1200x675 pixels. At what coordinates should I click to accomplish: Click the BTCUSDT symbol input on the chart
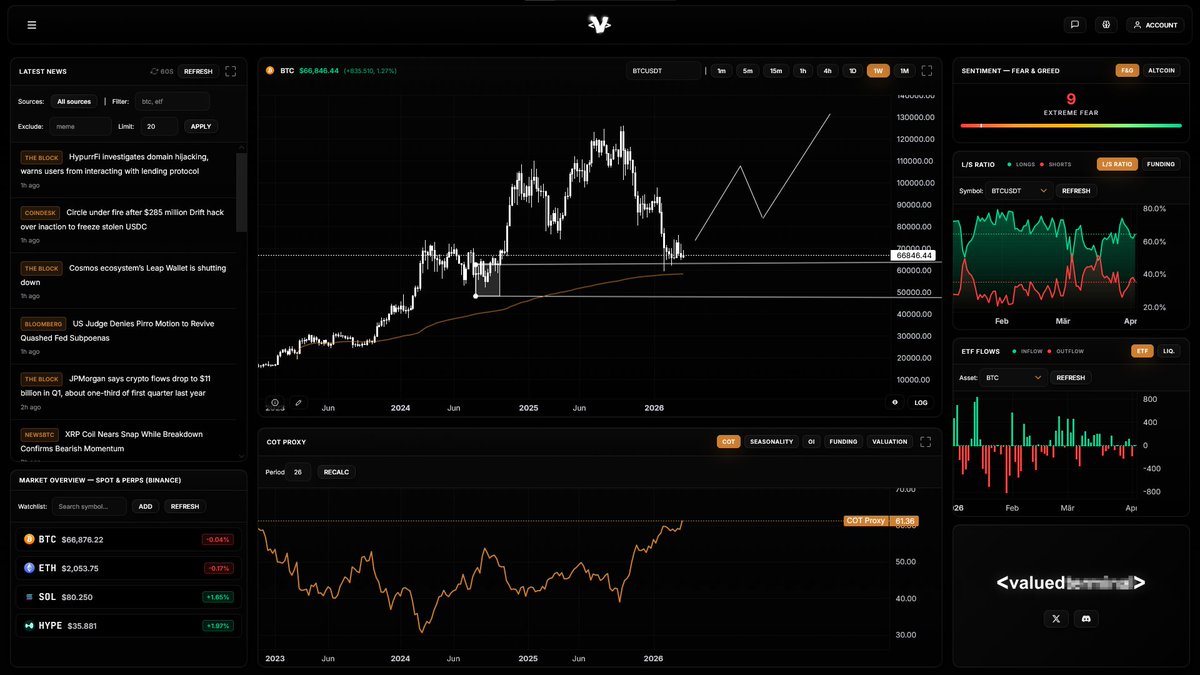662,71
